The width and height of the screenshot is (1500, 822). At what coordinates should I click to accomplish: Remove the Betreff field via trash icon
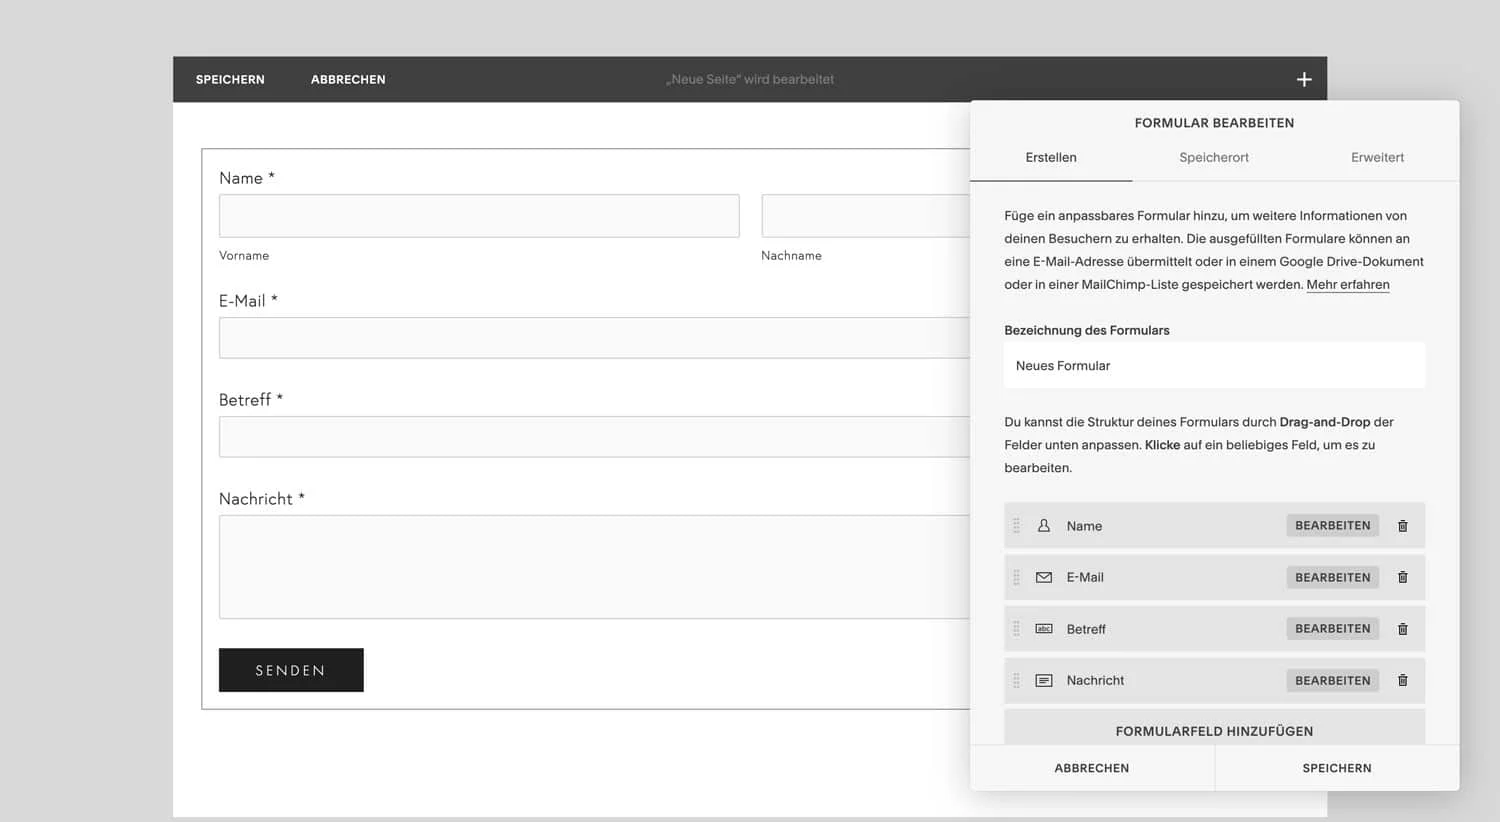point(1402,629)
